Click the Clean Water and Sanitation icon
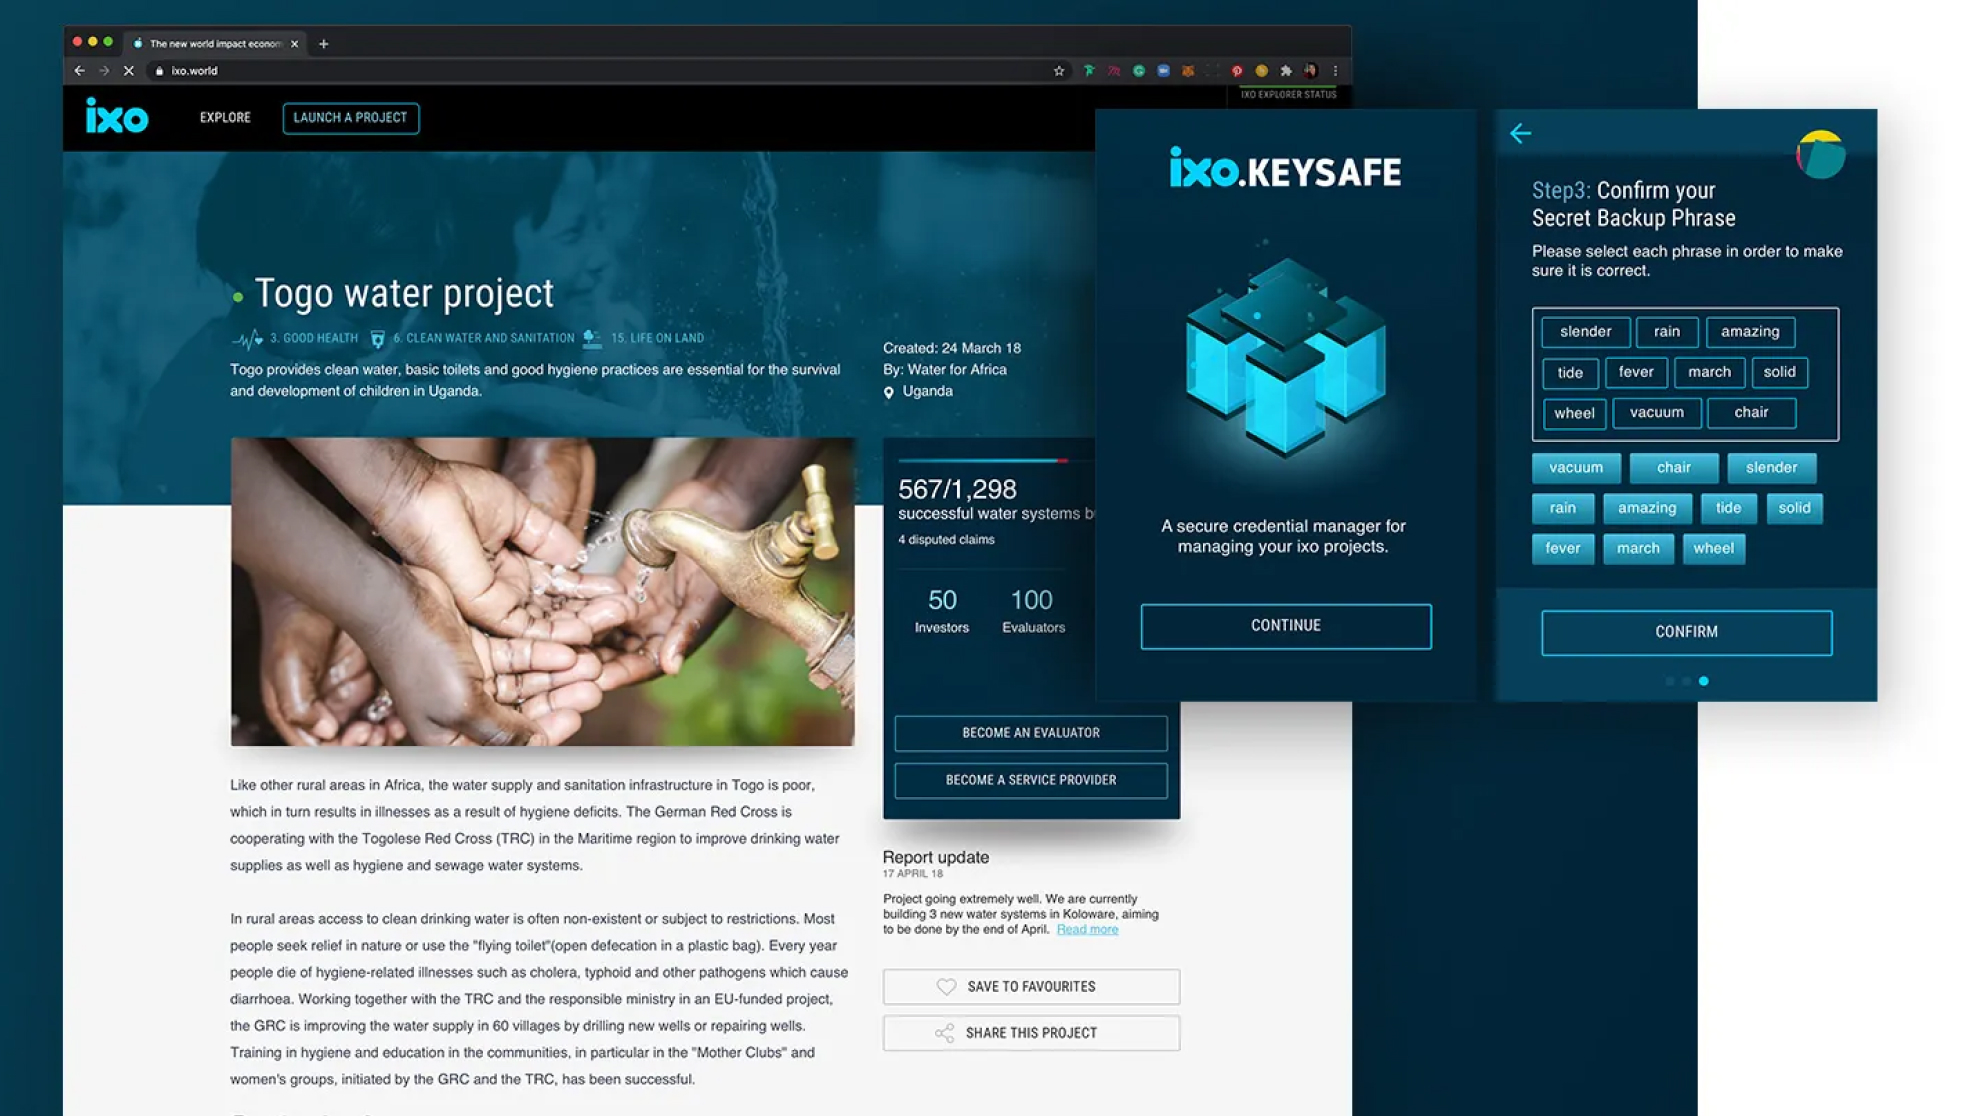Screen dimensions: 1984x1116 (x=377, y=339)
